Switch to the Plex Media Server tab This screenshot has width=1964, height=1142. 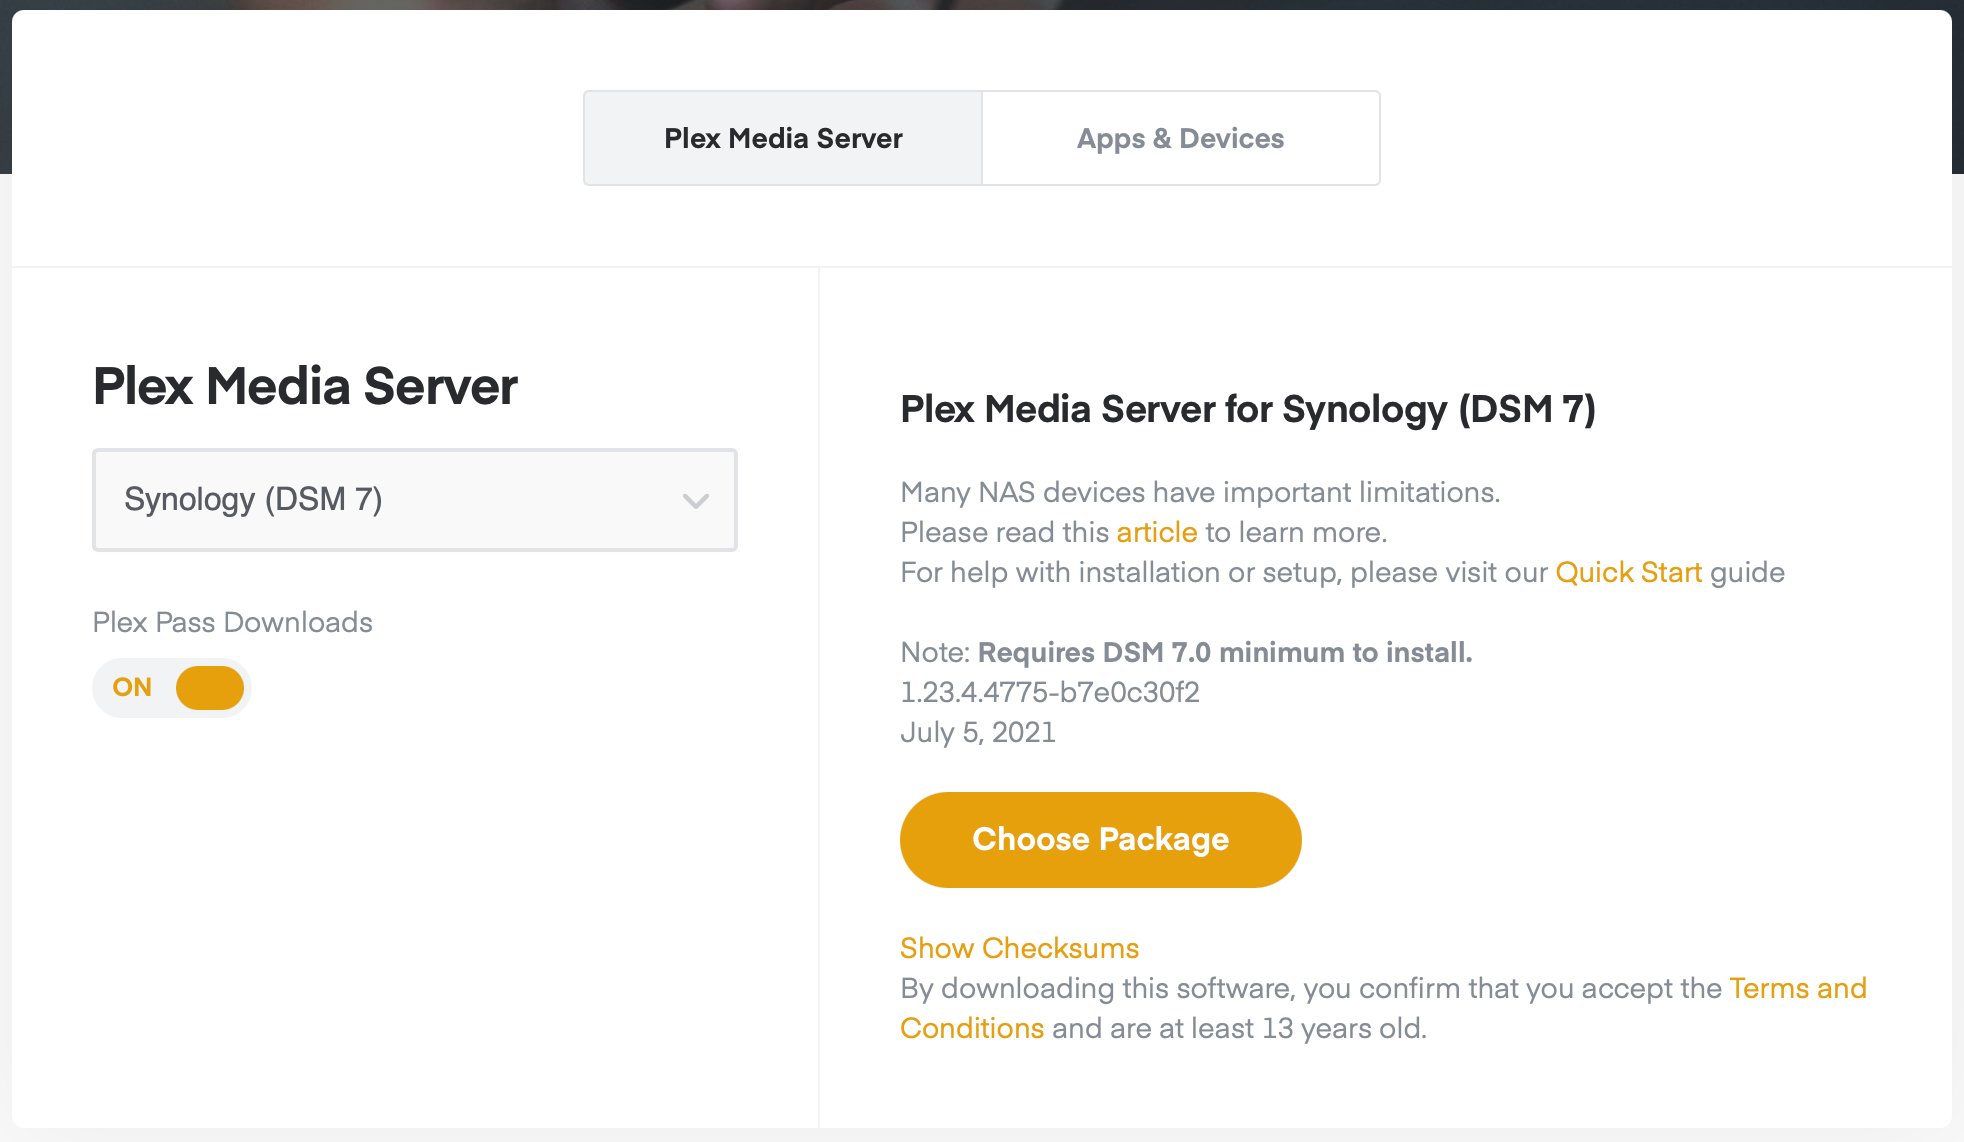[x=783, y=138]
